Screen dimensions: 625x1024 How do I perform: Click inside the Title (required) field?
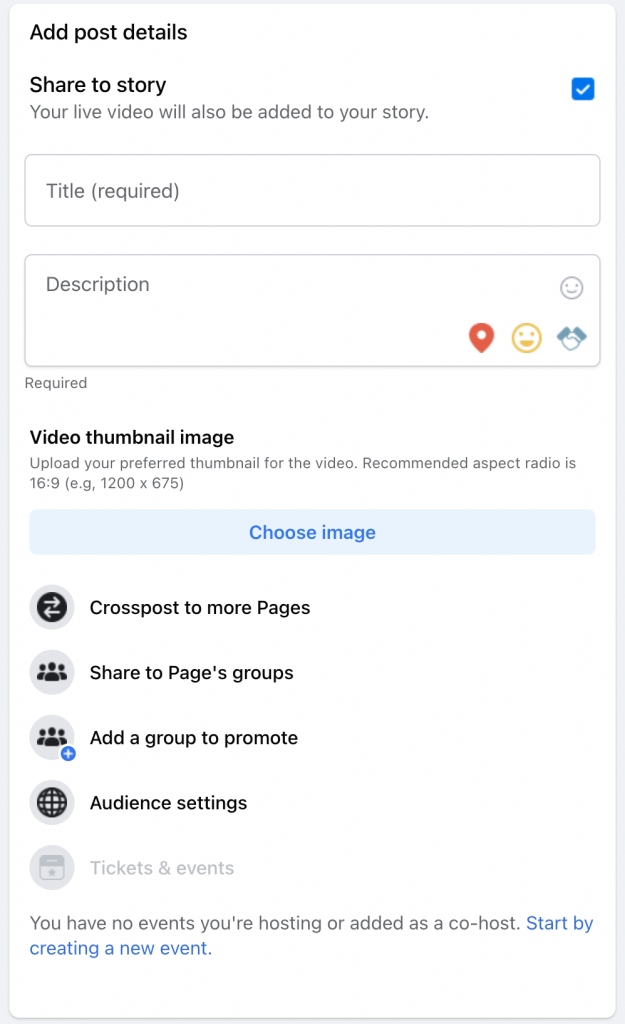[312, 190]
